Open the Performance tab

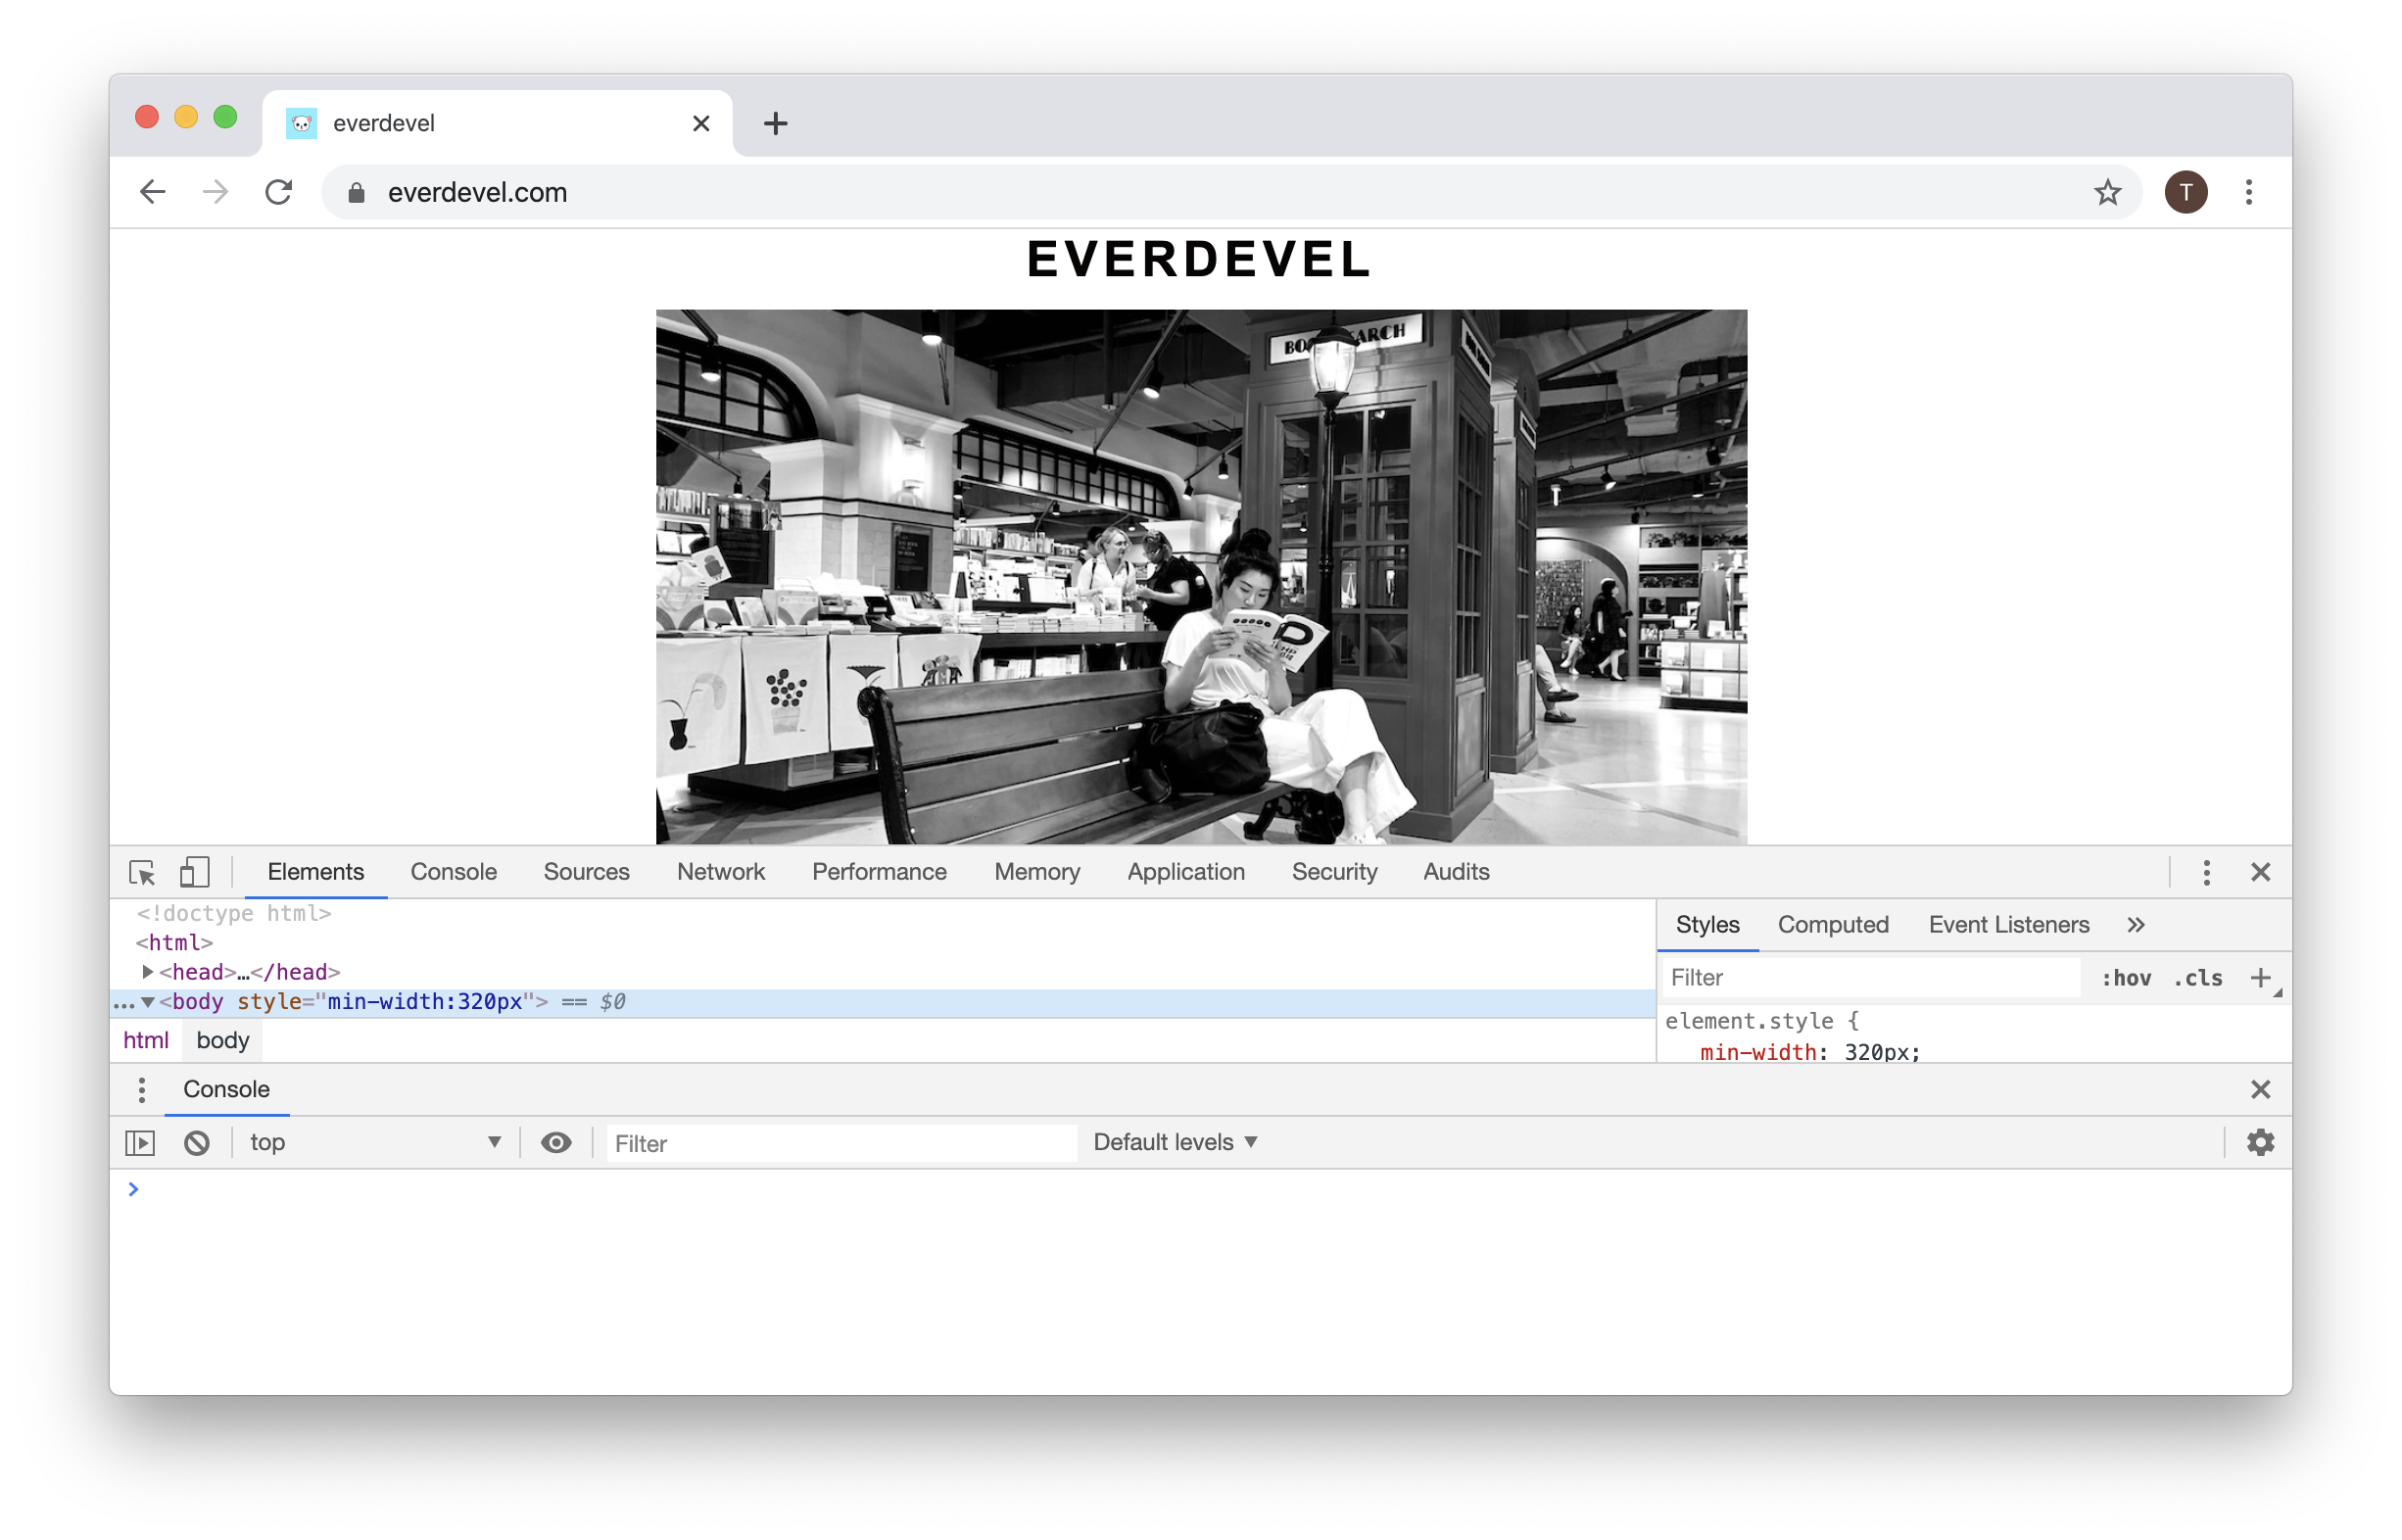(x=879, y=872)
